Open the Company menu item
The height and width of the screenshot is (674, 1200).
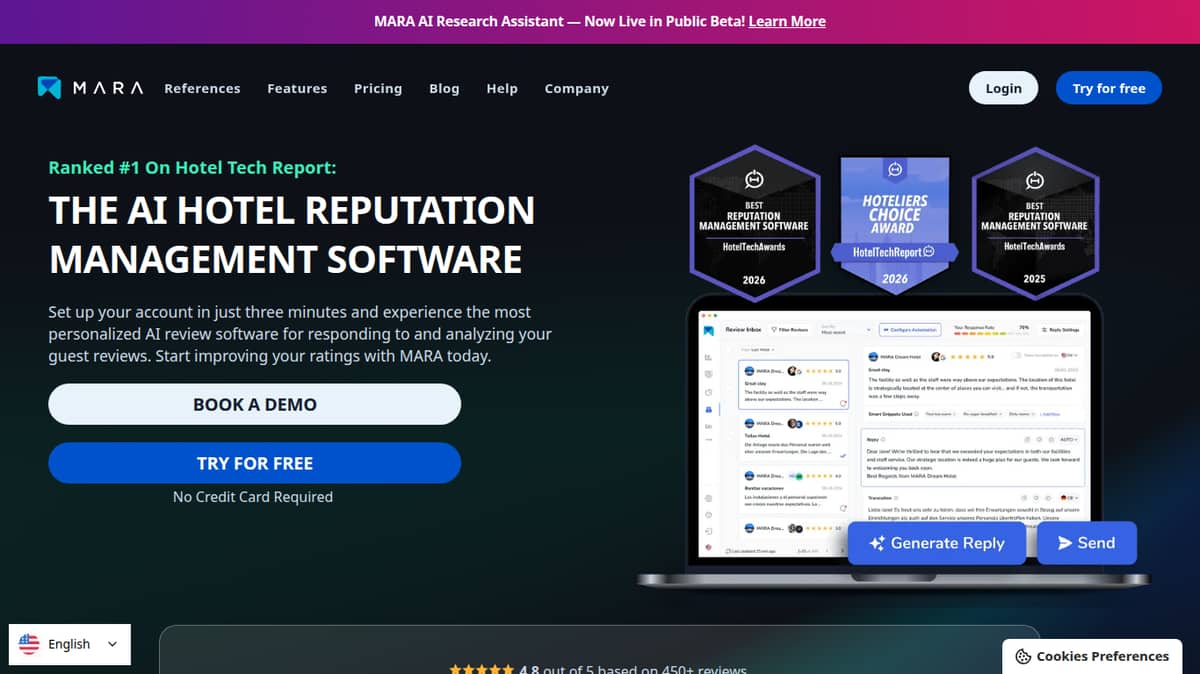(576, 88)
